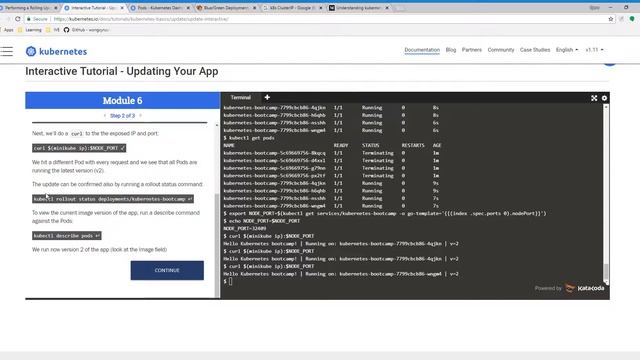Open the English language dropdown
The height and width of the screenshot is (360, 640).
point(567,50)
